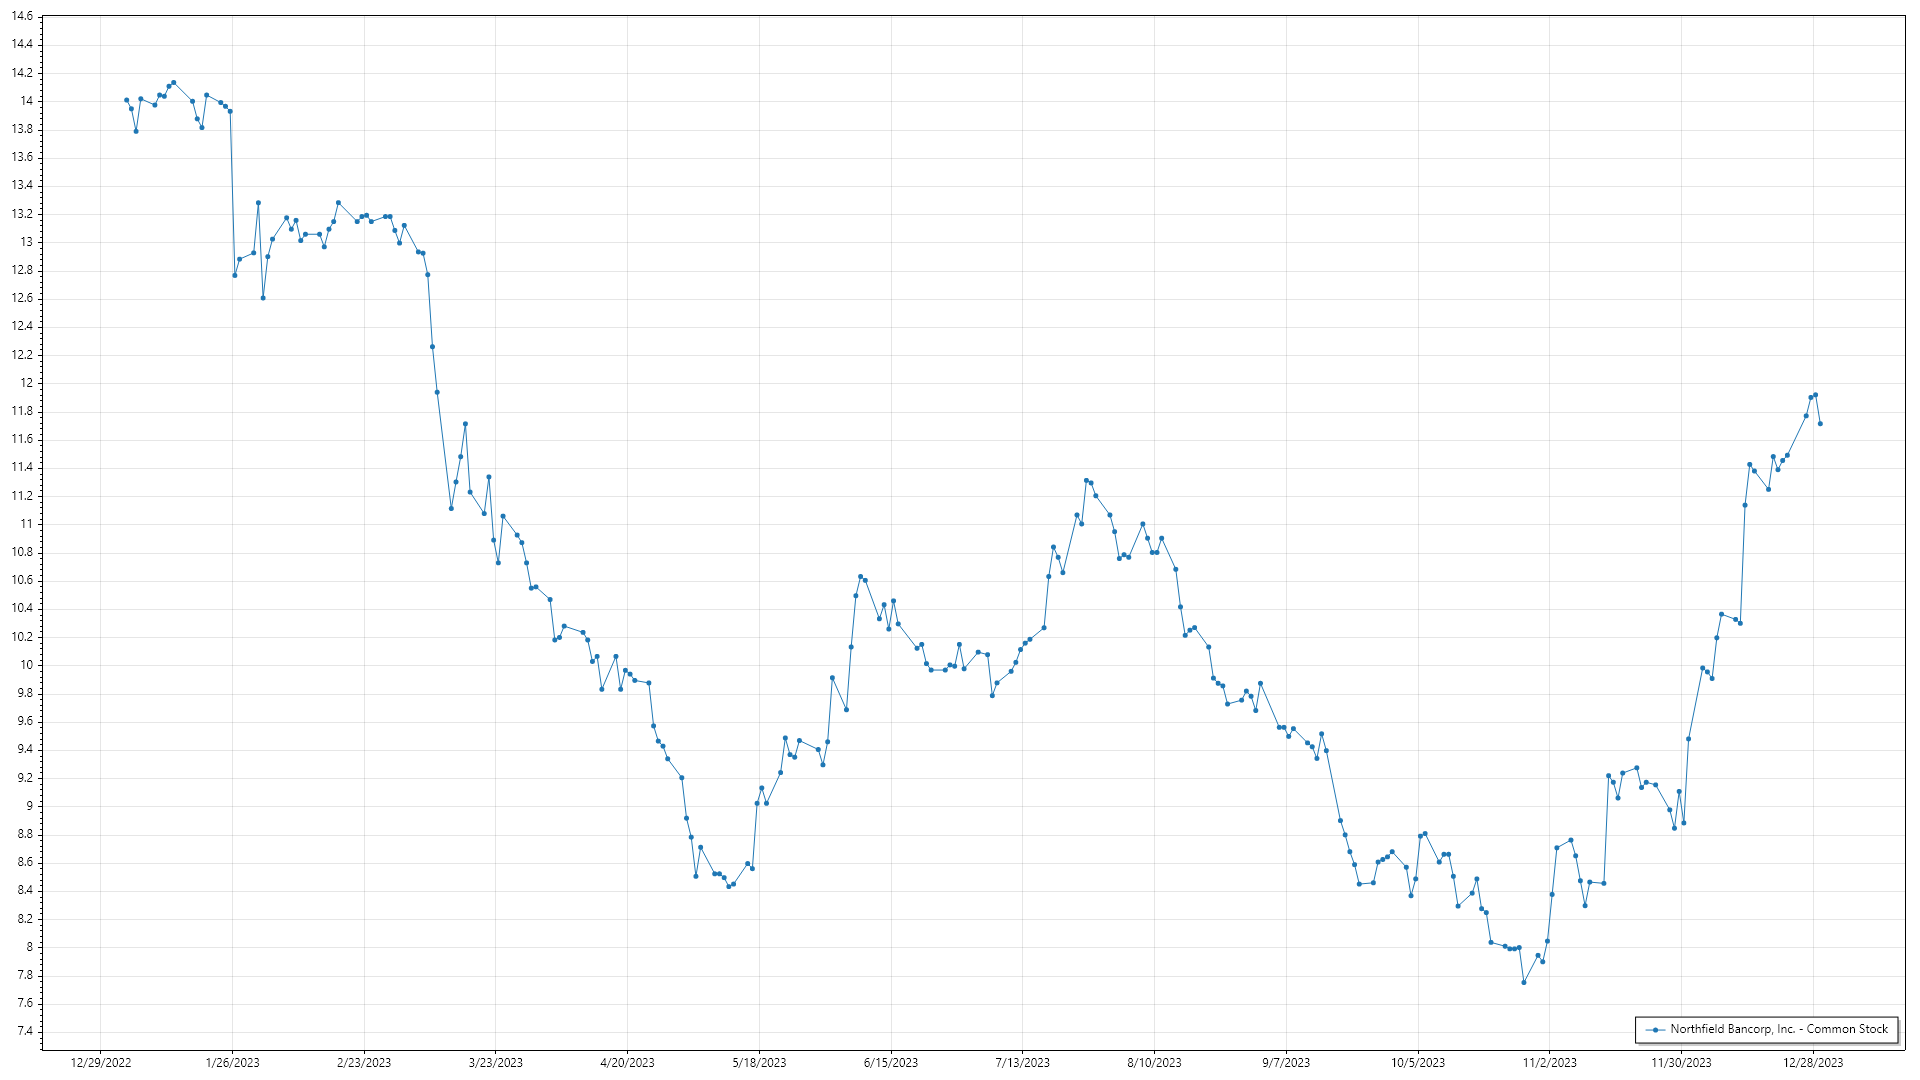The image size is (1920, 1080).
Task: Select the 9/7/2023 x-axis date label
Action: tap(1286, 1063)
